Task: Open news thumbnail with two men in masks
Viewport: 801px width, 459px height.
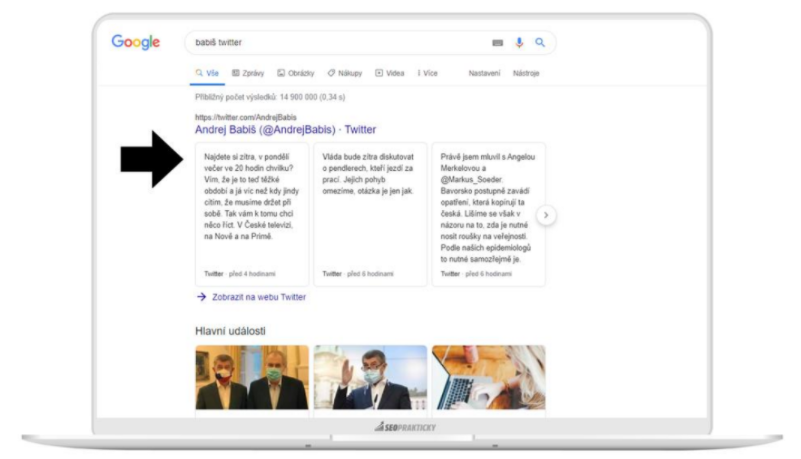Action: [x=252, y=377]
